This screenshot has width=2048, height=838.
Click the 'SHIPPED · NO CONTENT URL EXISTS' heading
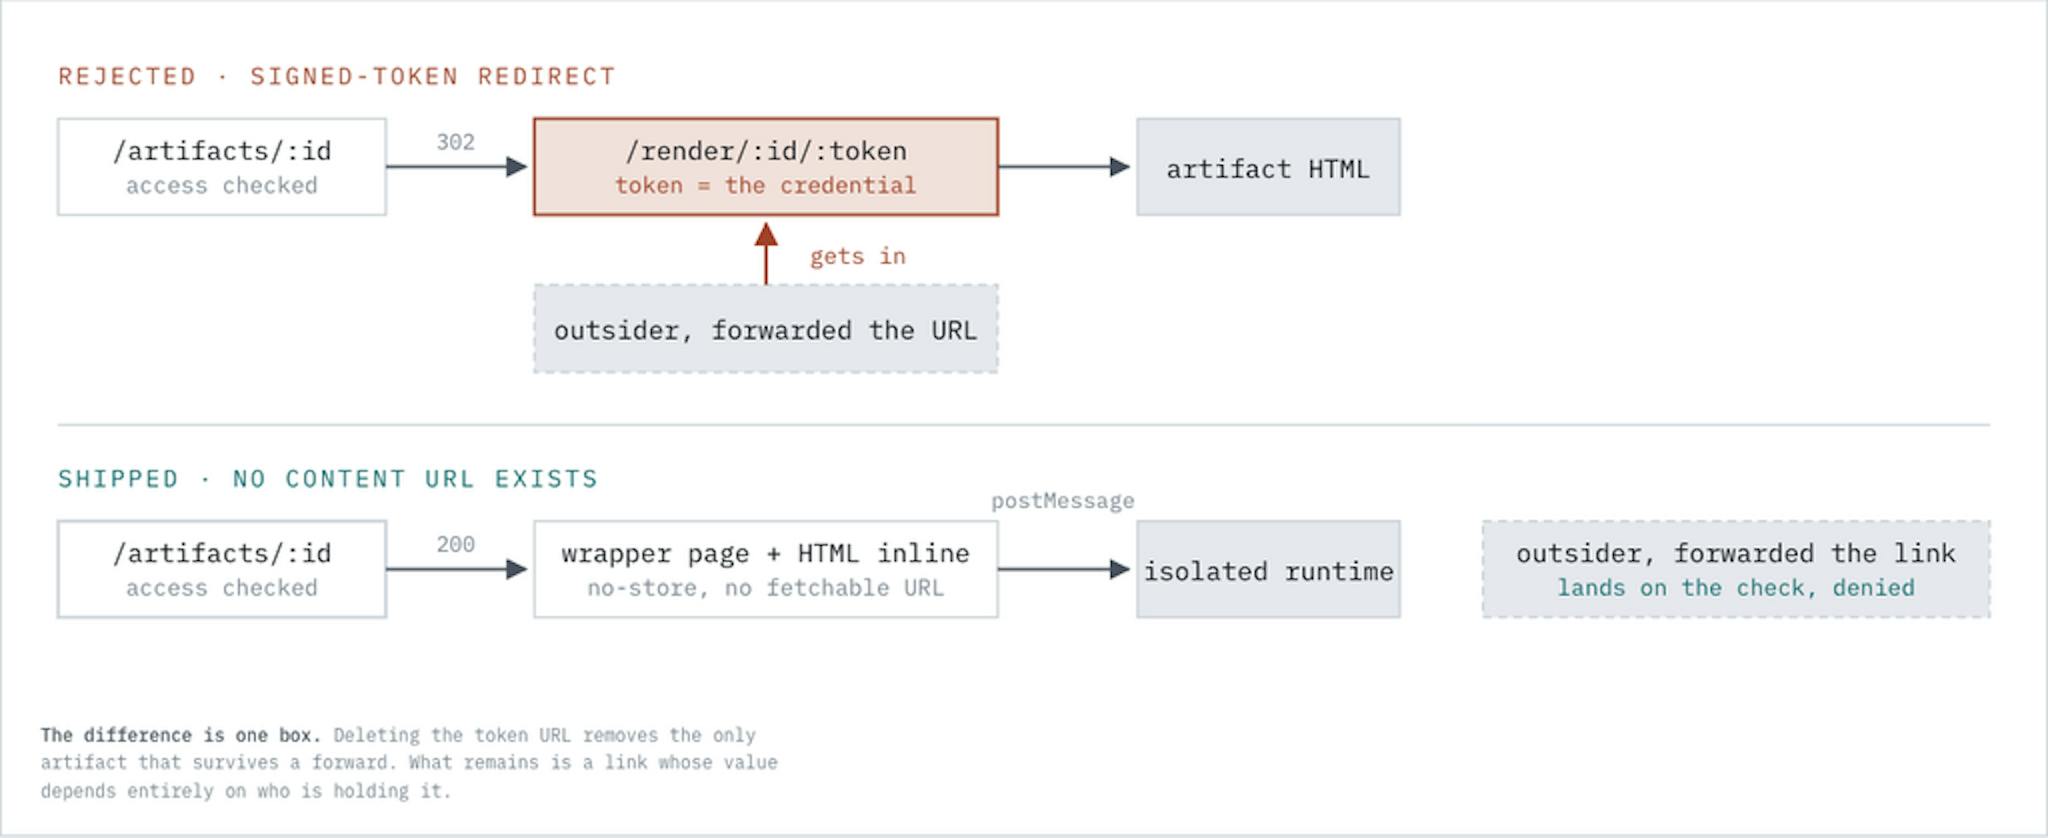(328, 479)
